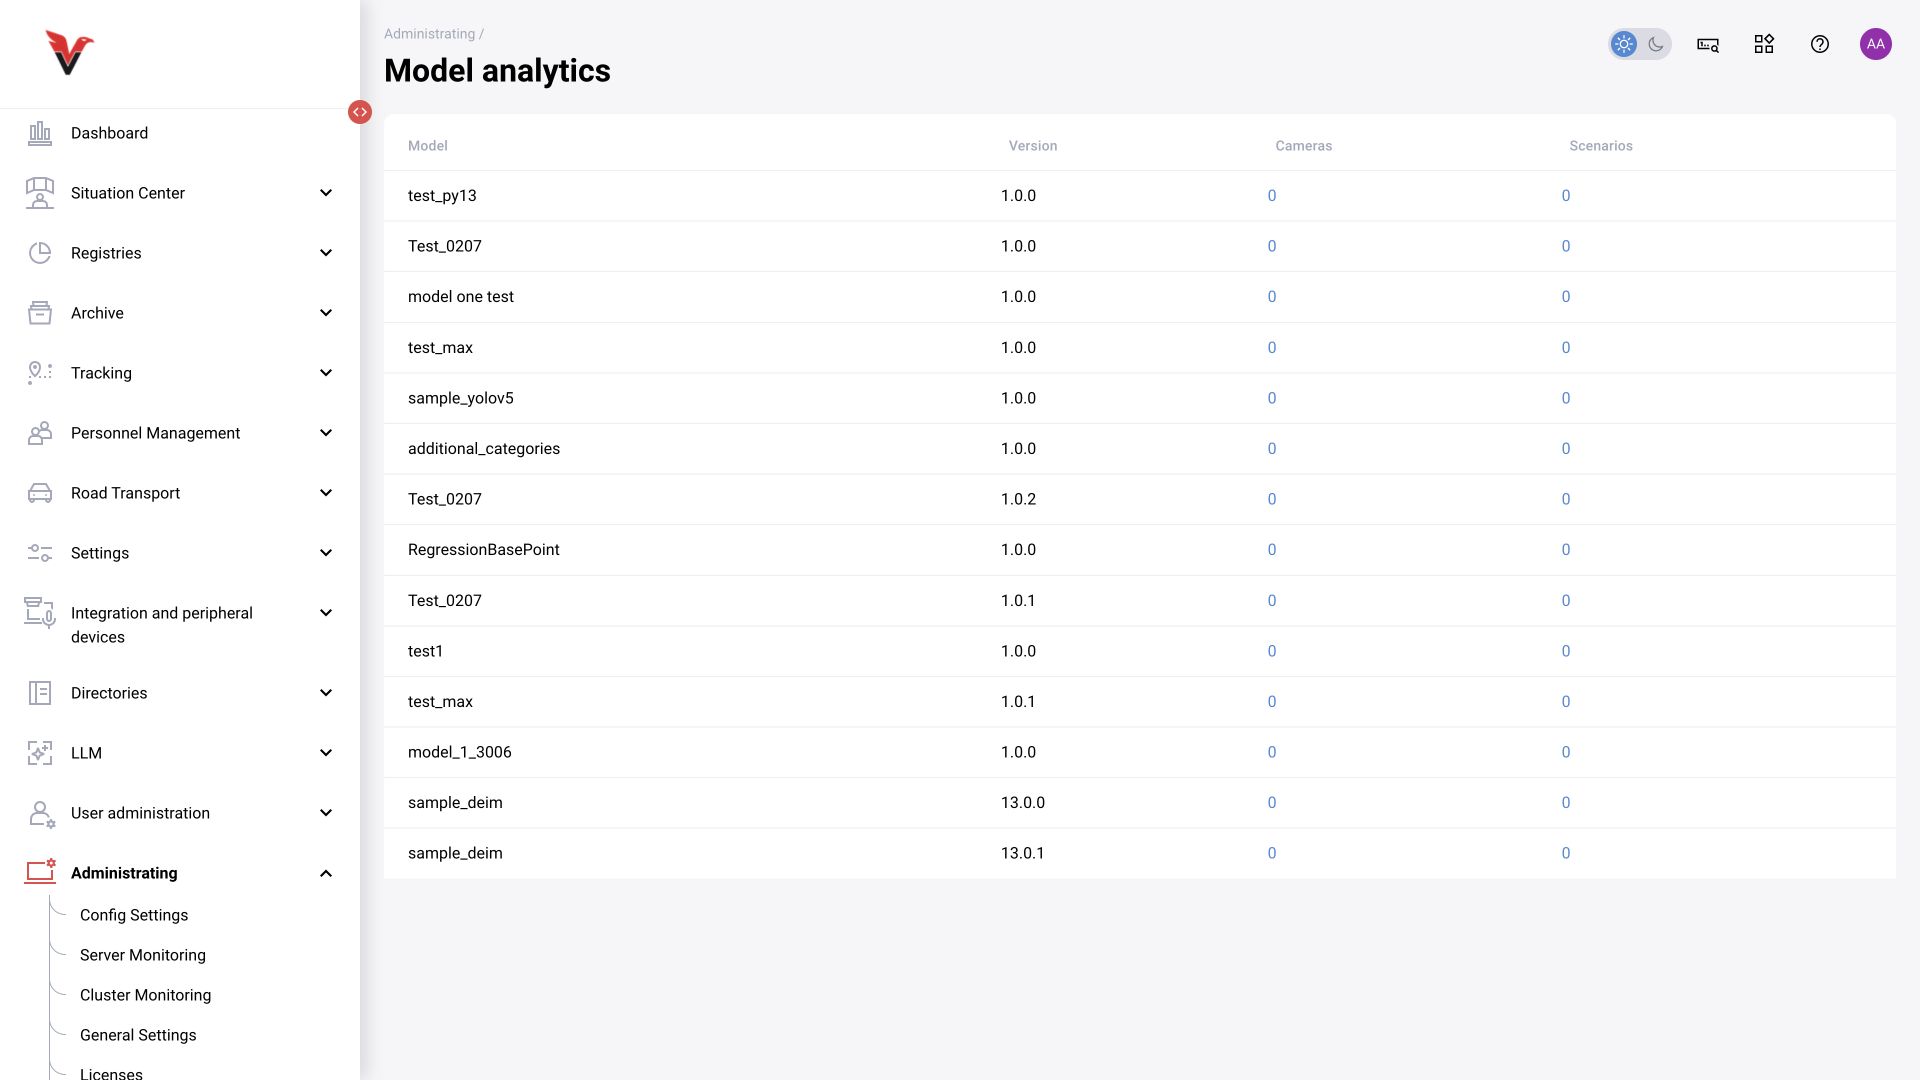1920x1080 pixels.
Task: Click the Directories book icon
Action: tap(40, 693)
